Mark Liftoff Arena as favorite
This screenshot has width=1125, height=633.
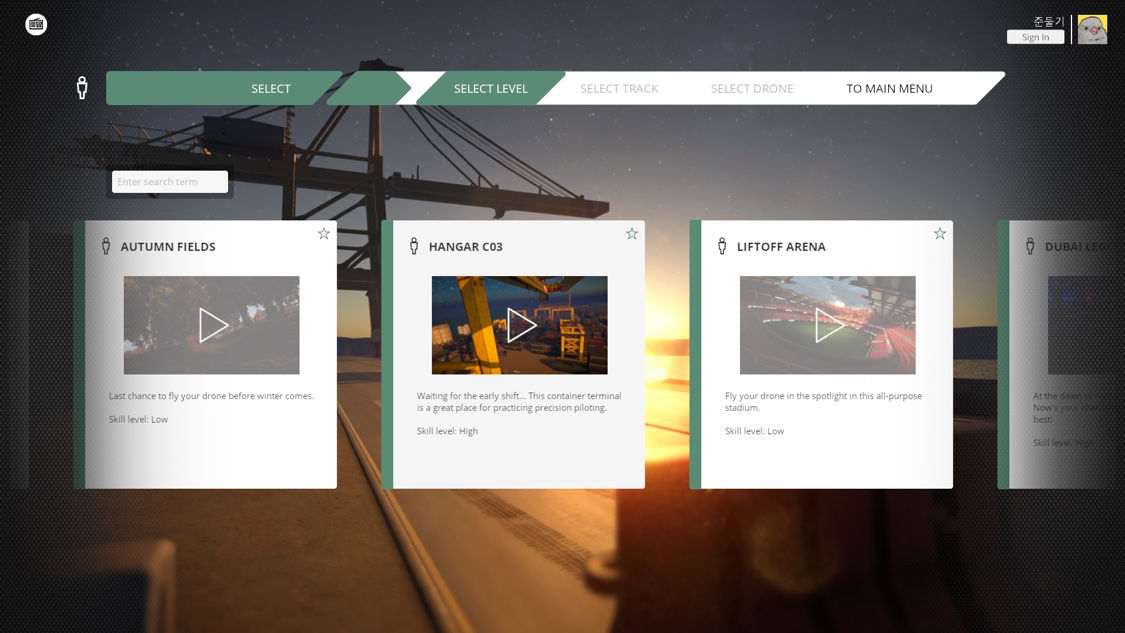(x=940, y=233)
